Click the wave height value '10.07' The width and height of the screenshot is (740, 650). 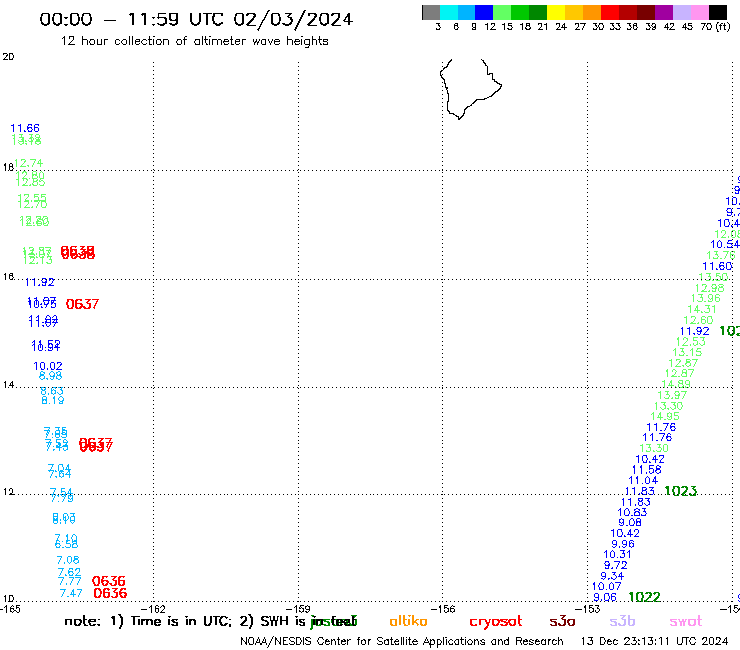click(x=606, y=586)
